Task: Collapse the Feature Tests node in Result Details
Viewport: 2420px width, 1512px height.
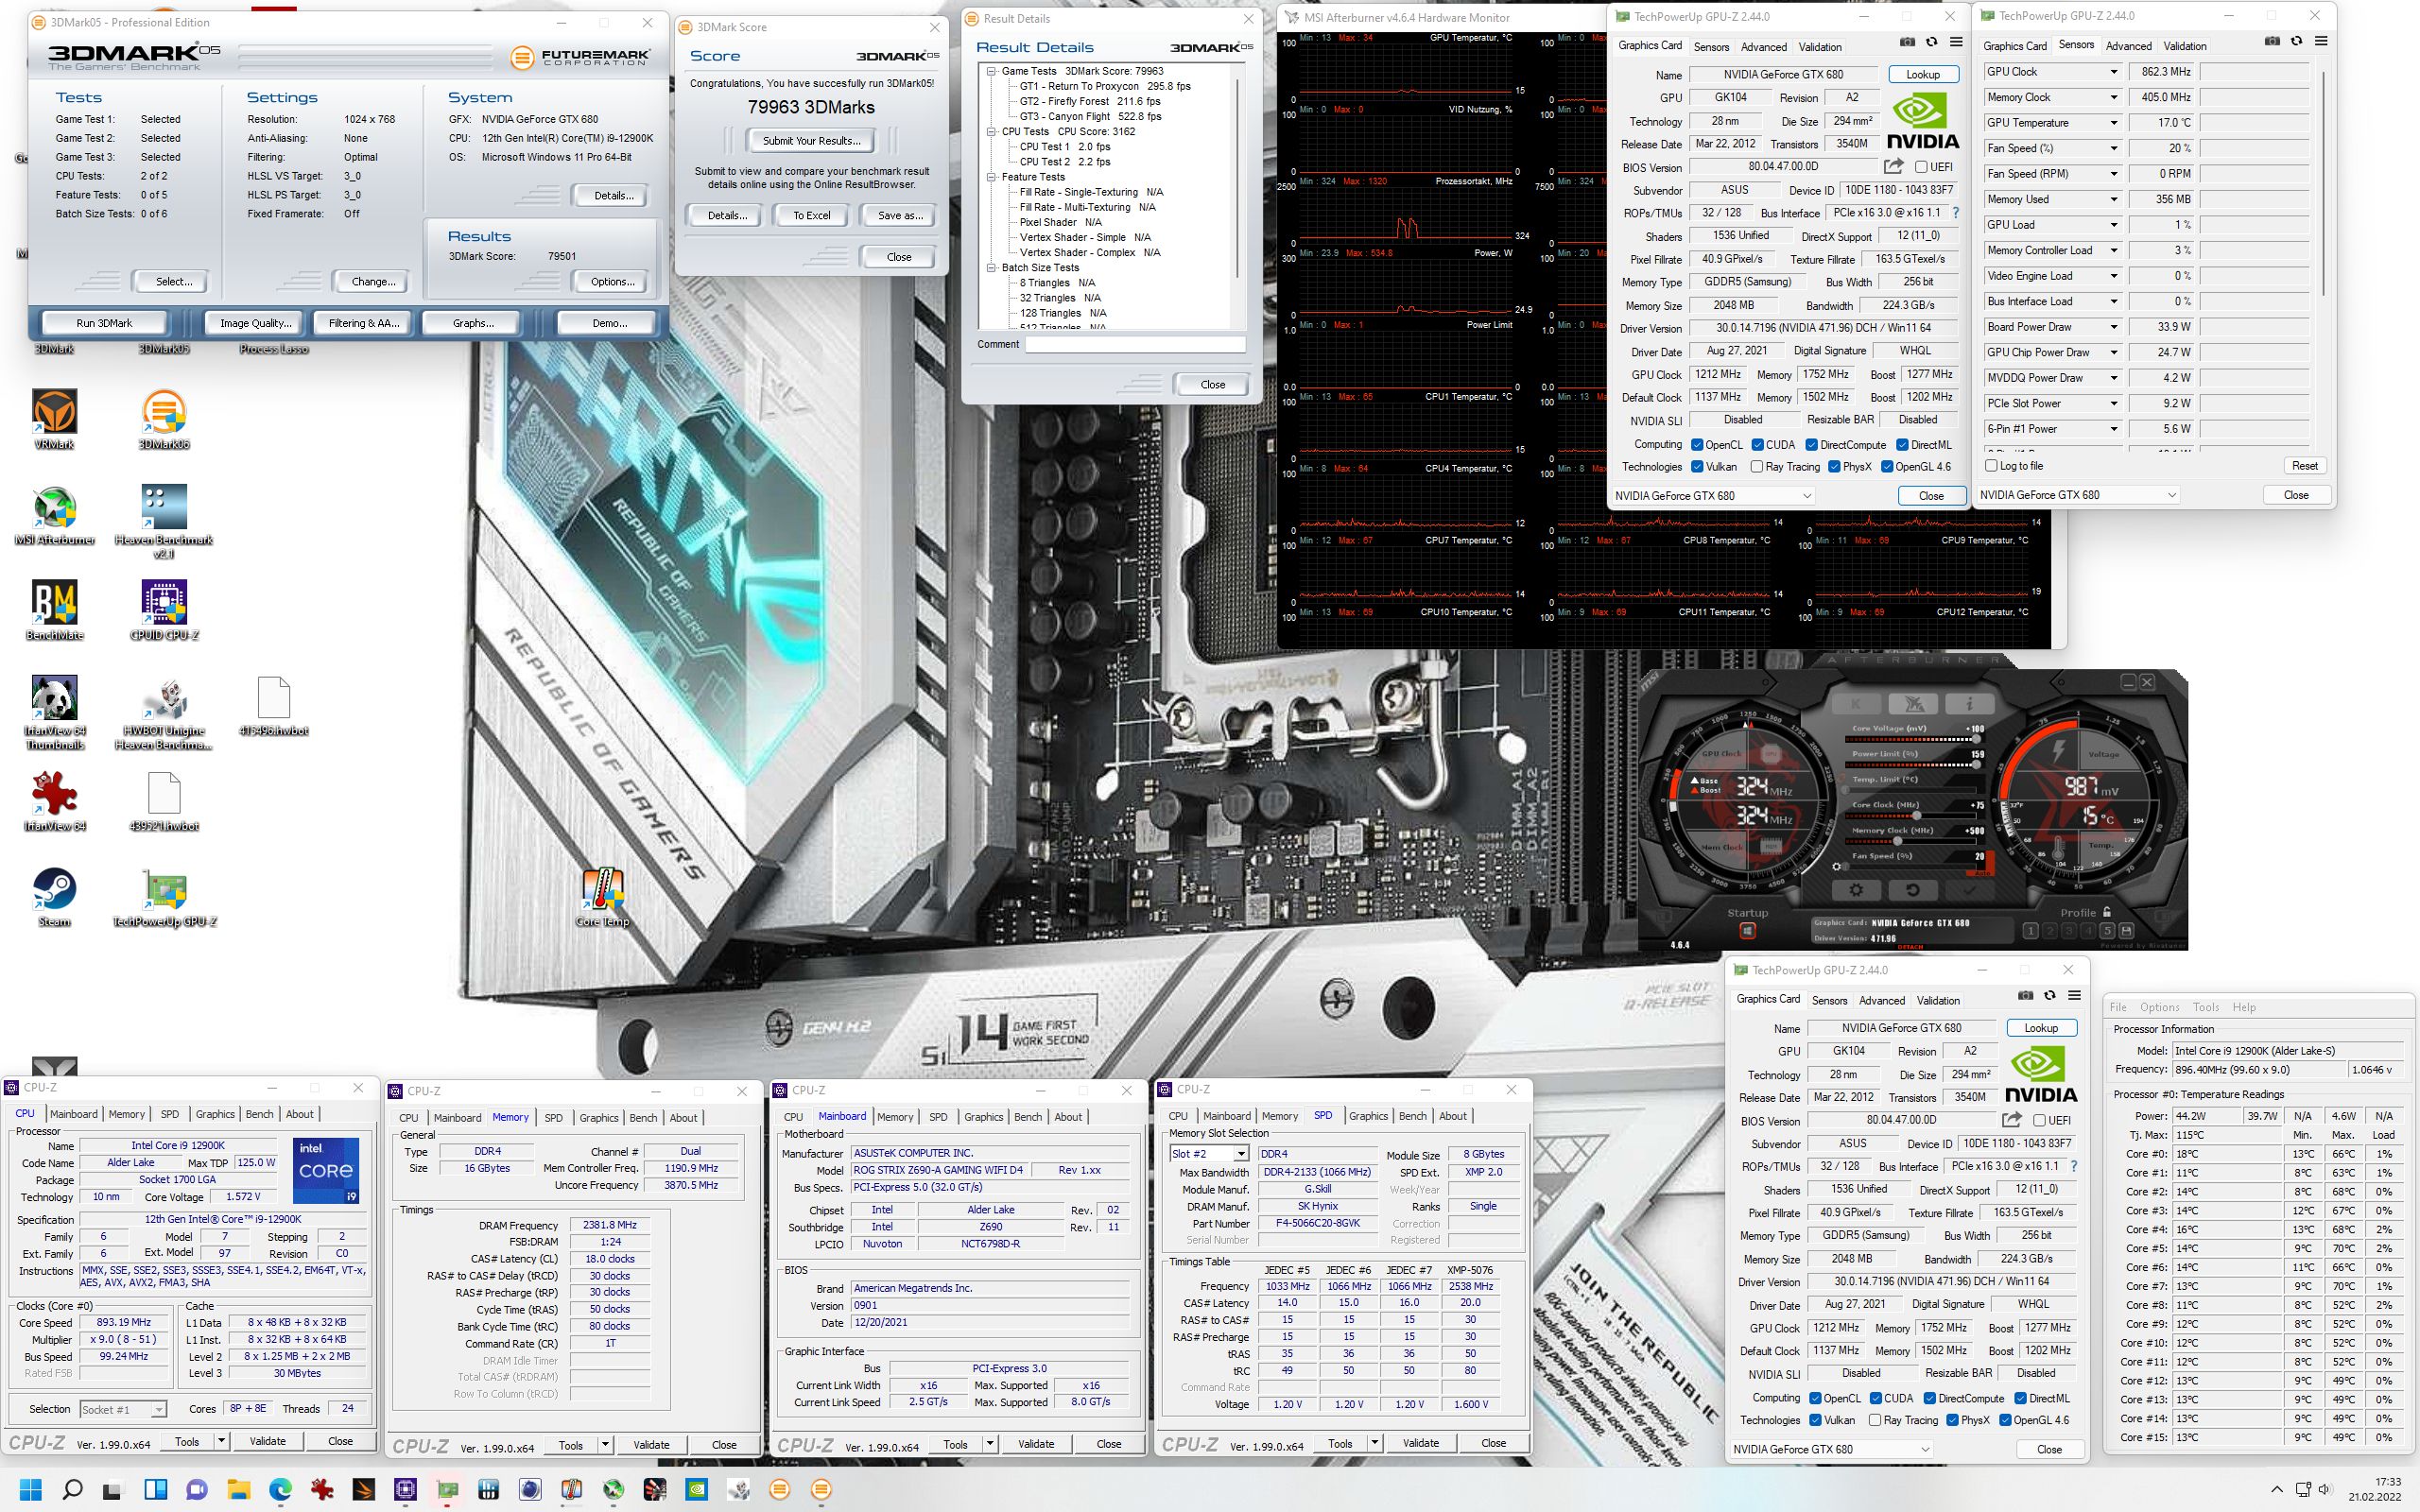Action: tap(991, 177)
